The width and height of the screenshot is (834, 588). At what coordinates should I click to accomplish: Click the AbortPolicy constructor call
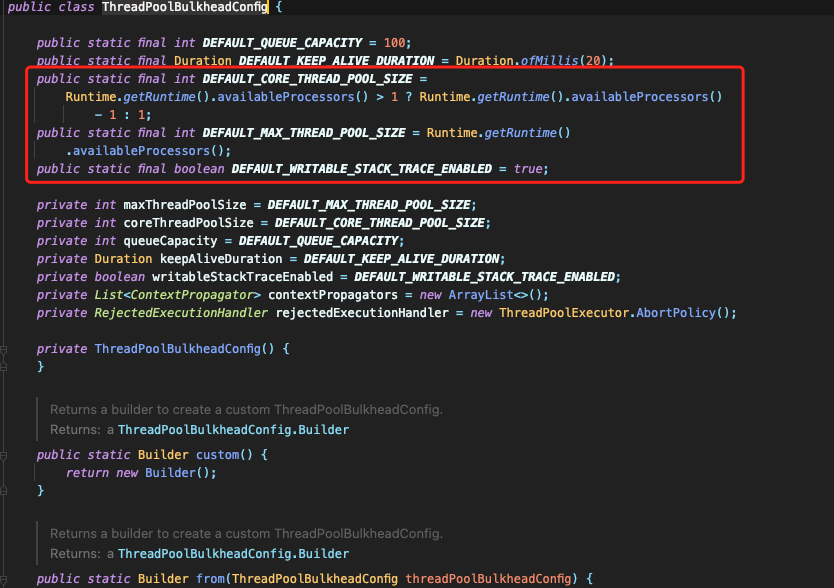(676, 313)
